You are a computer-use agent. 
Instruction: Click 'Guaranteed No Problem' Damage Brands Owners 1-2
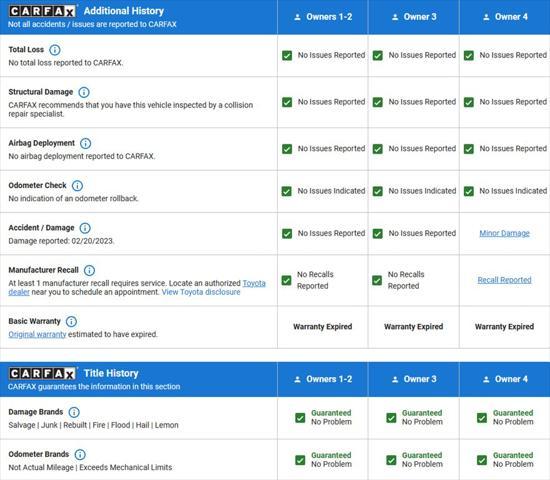click(x=331, y=418)
